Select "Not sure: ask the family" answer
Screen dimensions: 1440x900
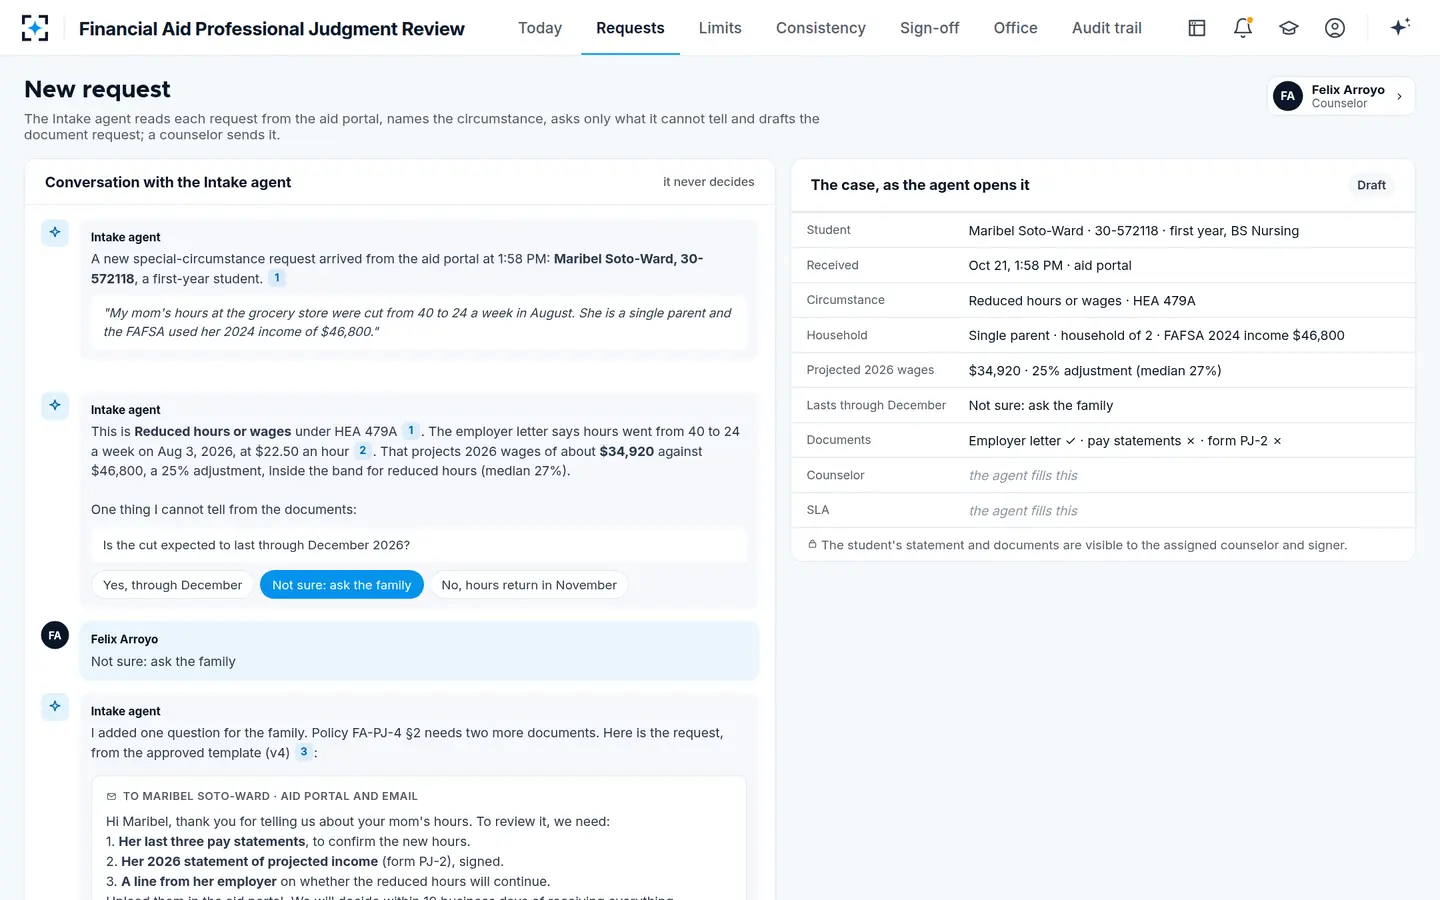[342, 585]
